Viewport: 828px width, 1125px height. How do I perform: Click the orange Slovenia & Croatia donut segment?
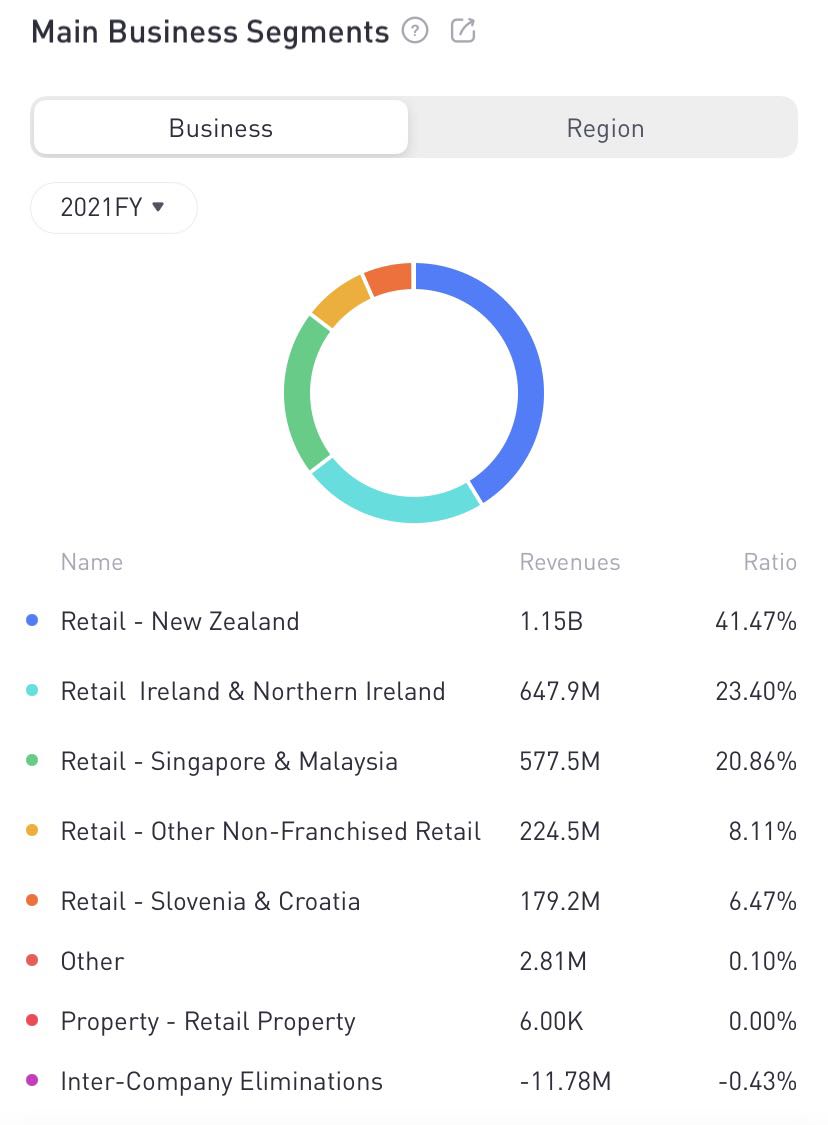388,278
